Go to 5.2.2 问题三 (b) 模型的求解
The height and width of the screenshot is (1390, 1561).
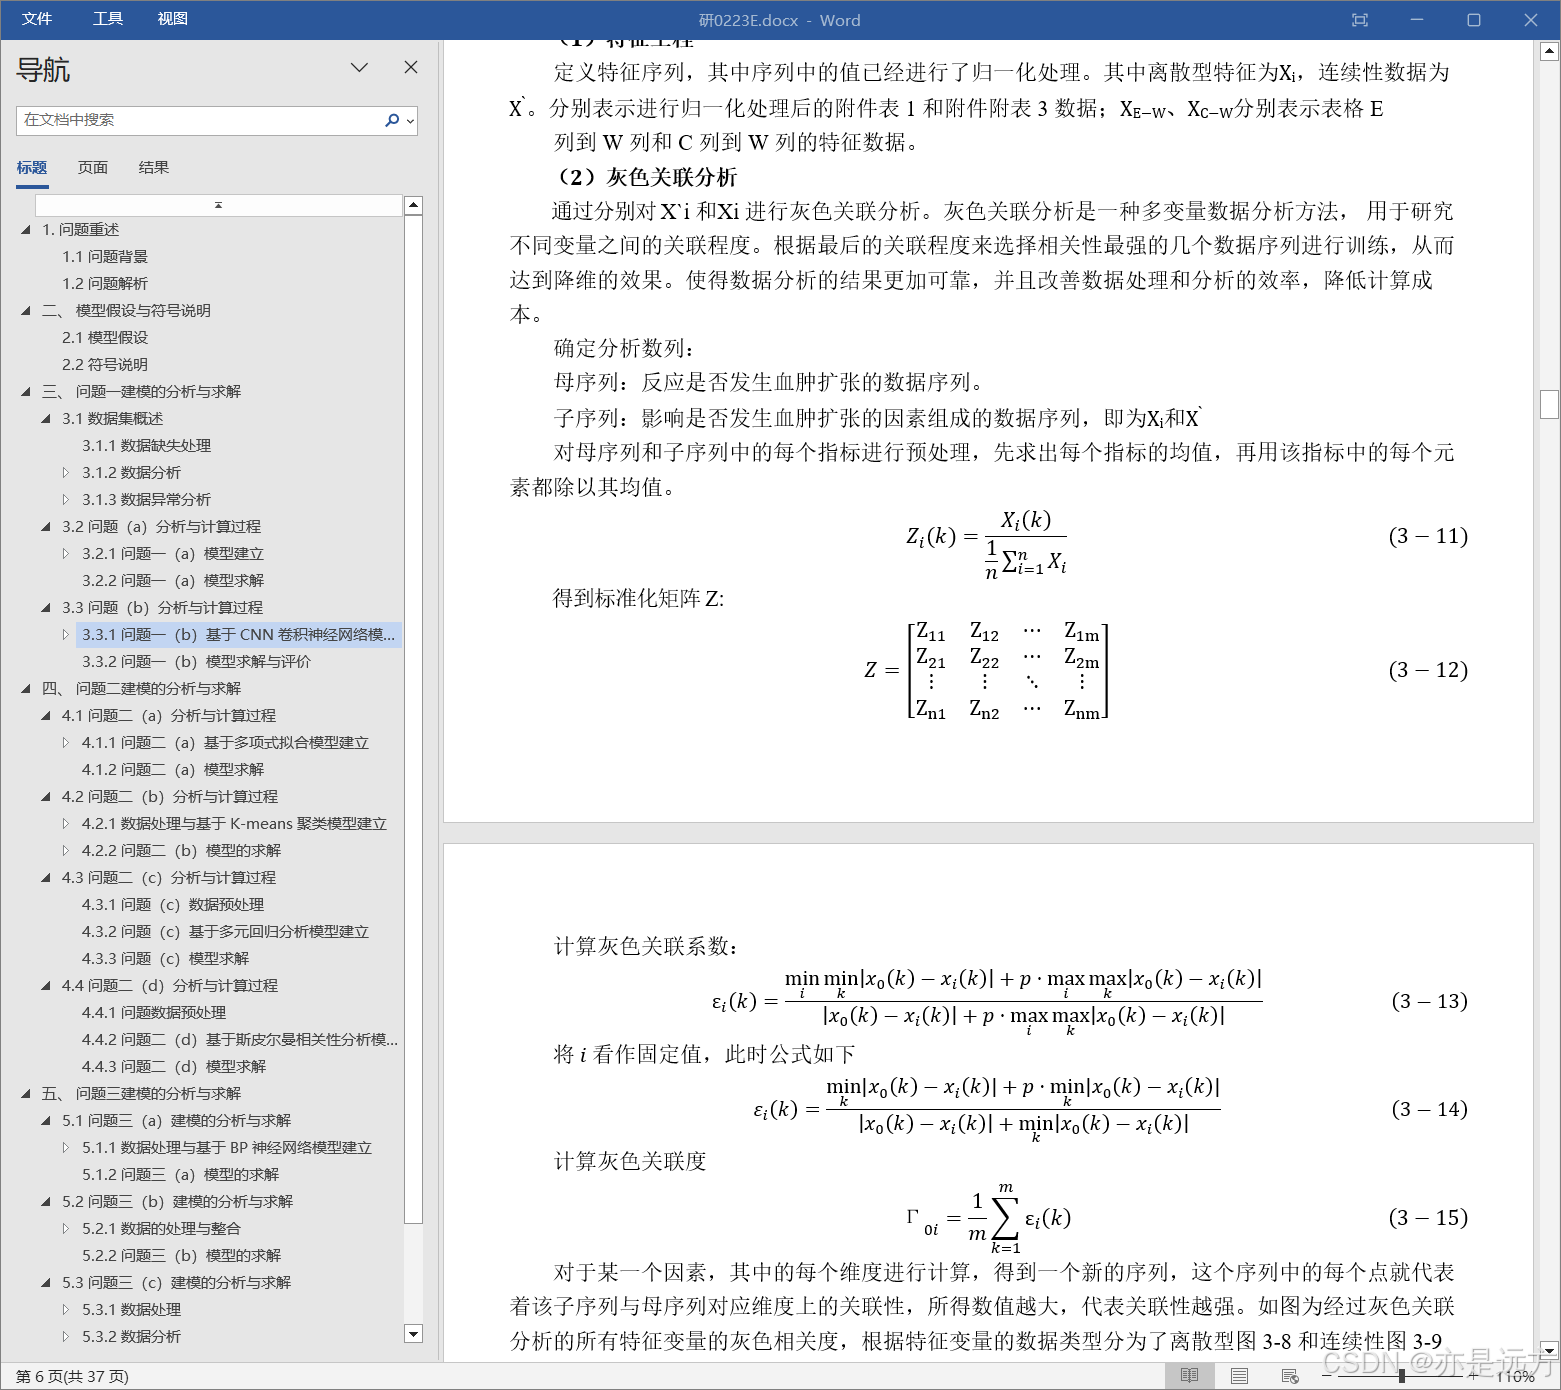tap(182, 1256)
